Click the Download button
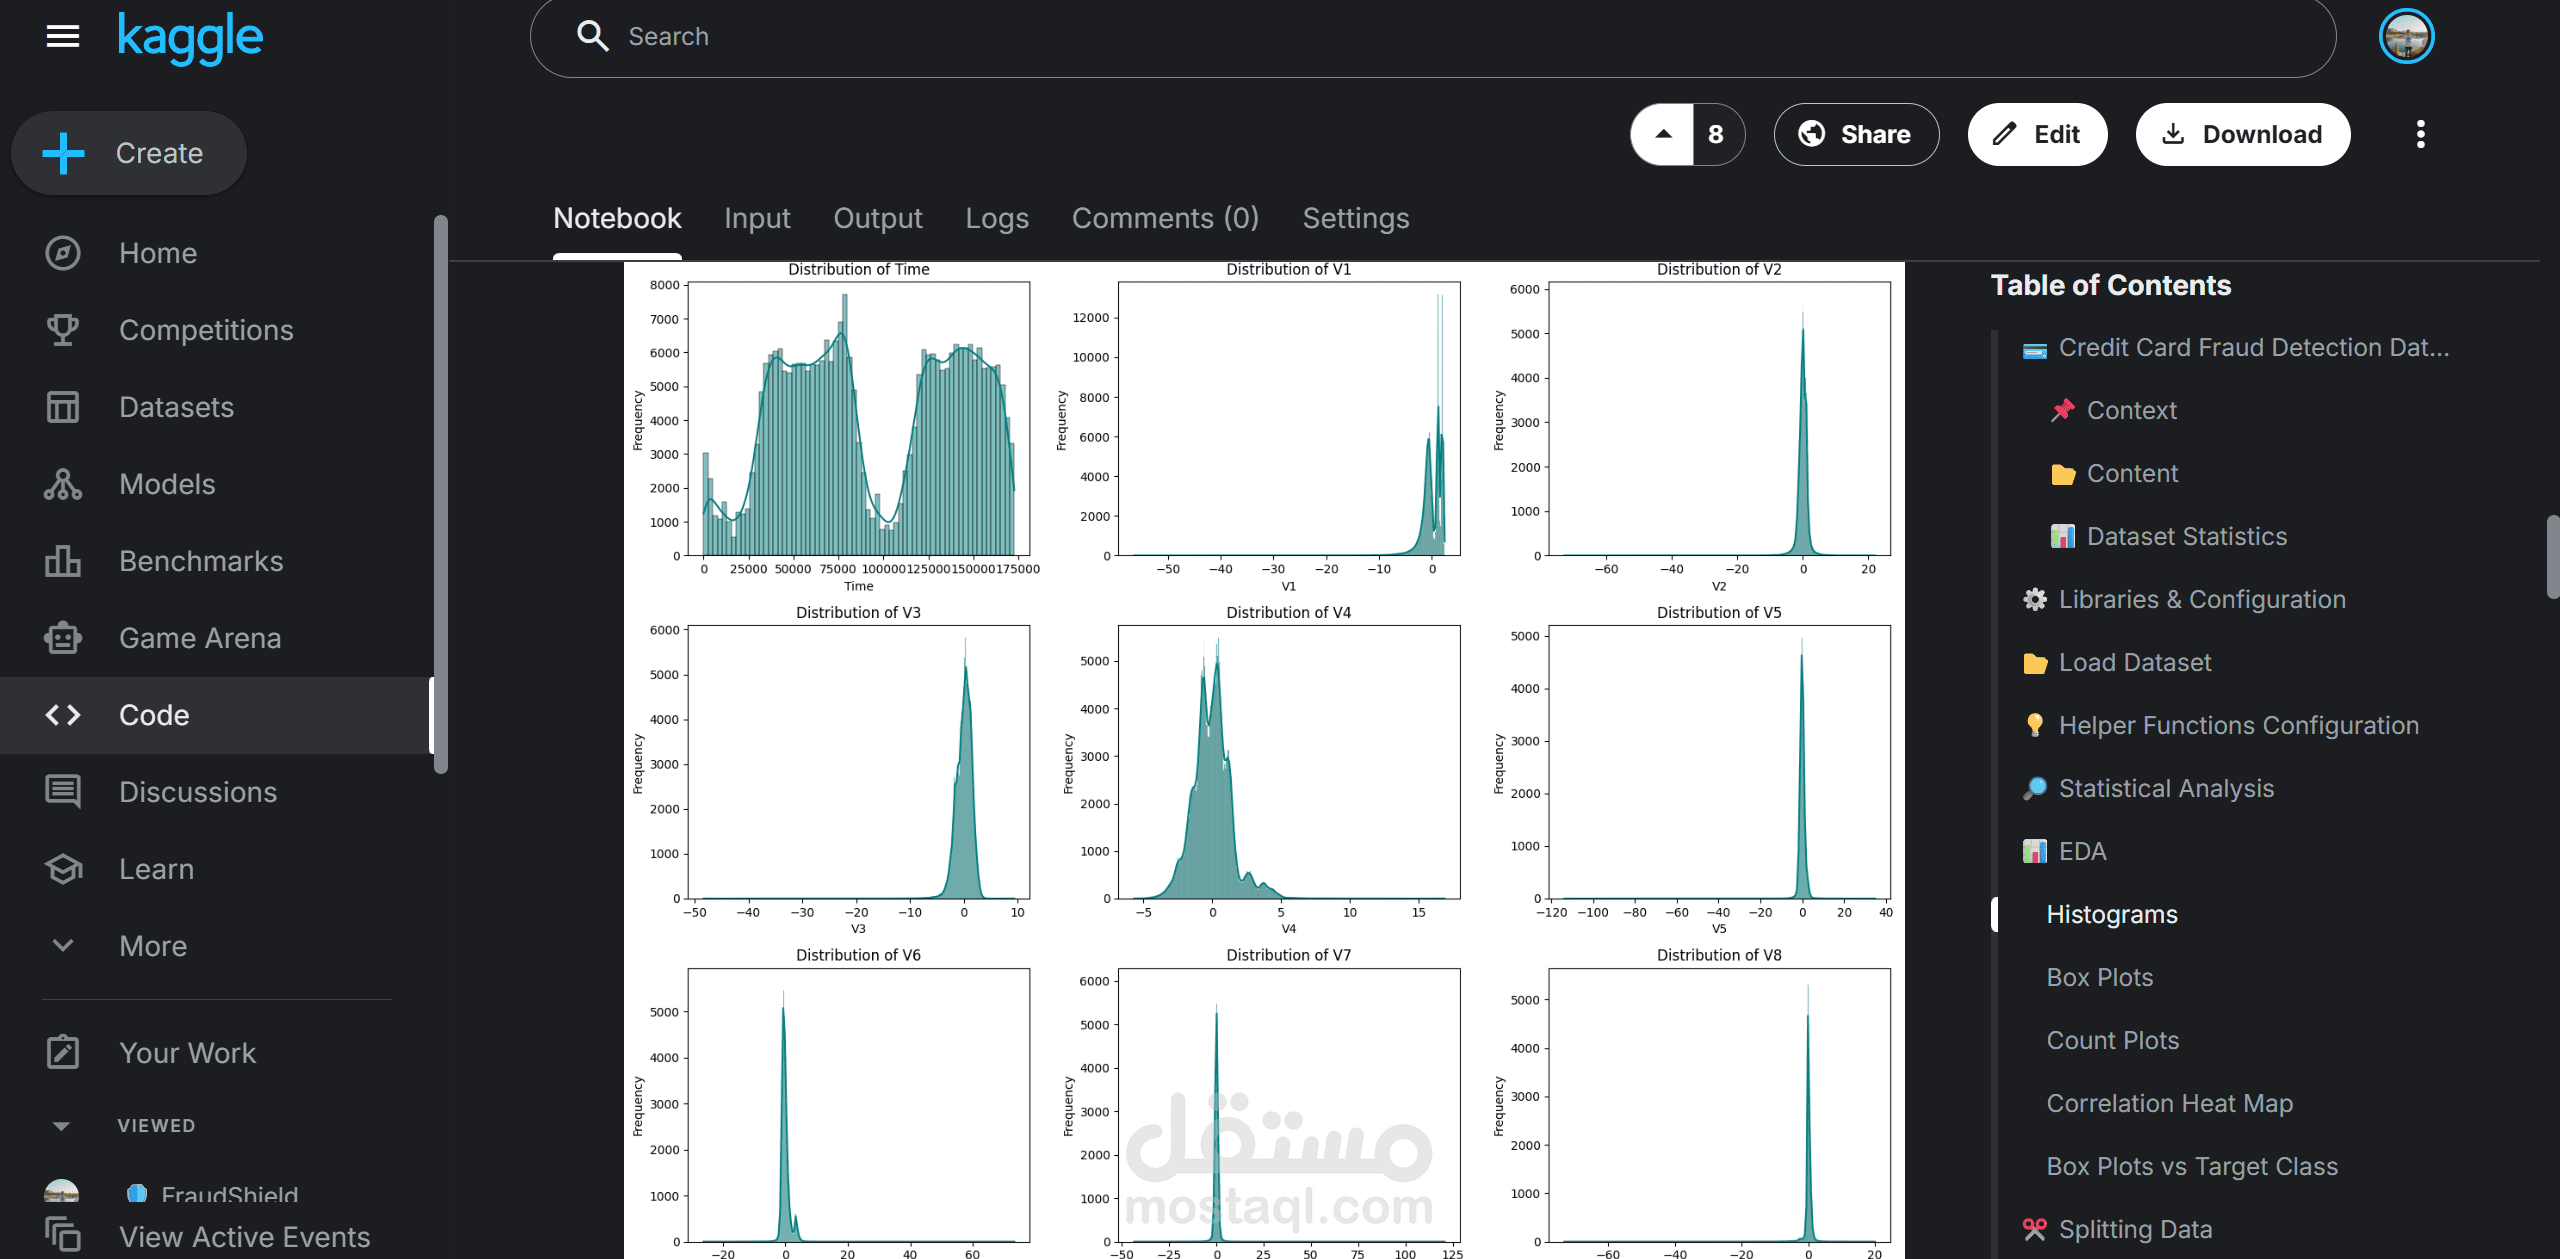This screenshot has height=1259, width=2560. [2242, 134]
